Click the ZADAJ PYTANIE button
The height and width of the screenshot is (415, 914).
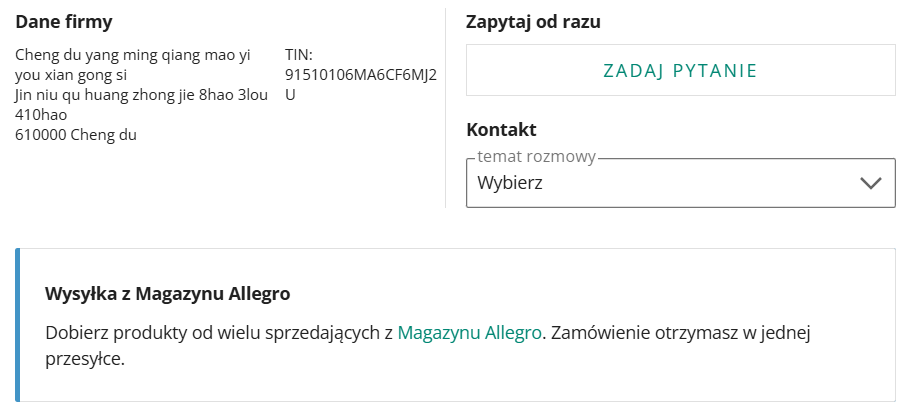680,70
